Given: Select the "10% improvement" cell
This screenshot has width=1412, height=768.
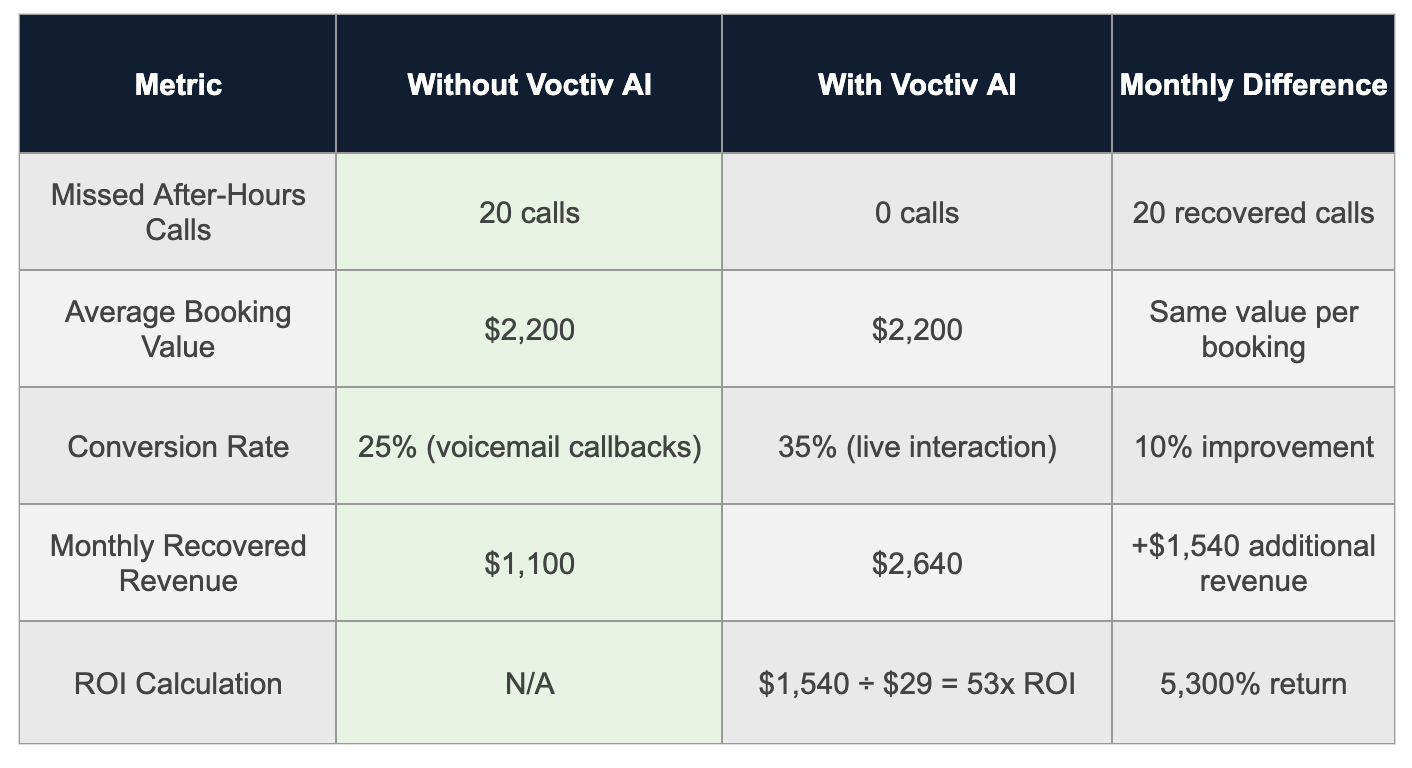Looking at the screenshot, I should point(1253,446).
